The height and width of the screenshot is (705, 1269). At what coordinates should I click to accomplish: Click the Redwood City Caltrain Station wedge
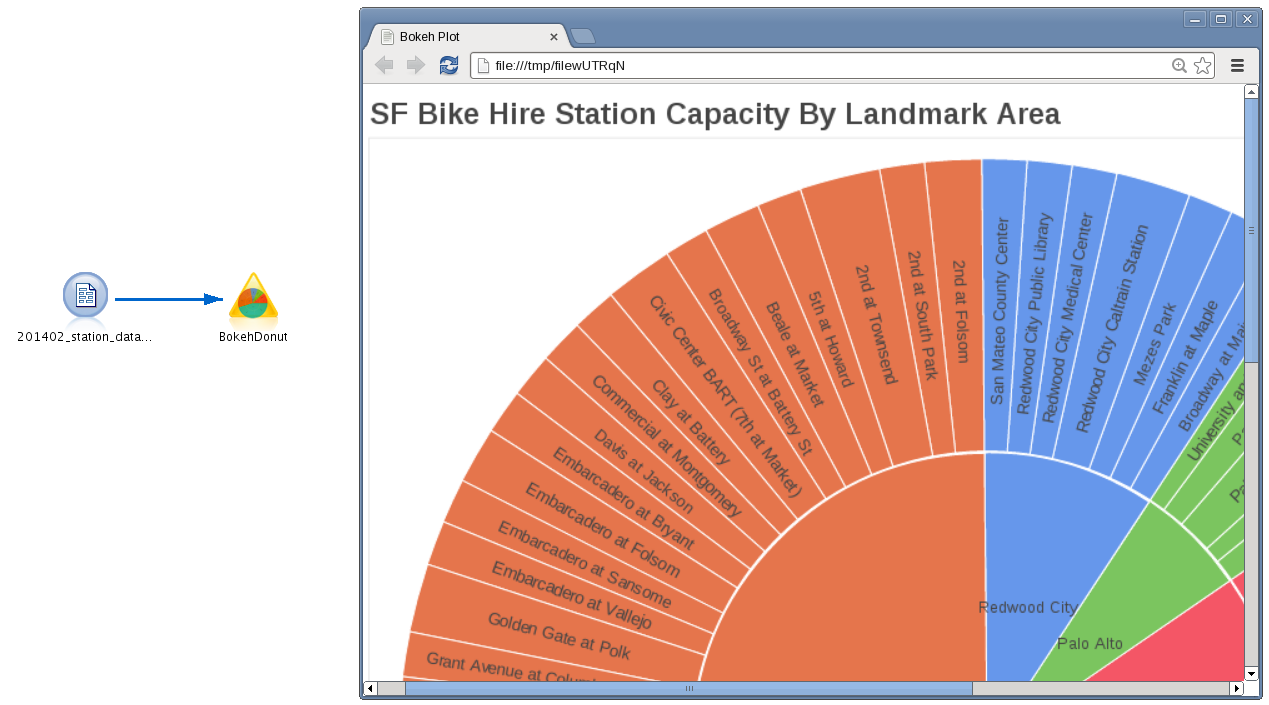tap(1110, 329)
